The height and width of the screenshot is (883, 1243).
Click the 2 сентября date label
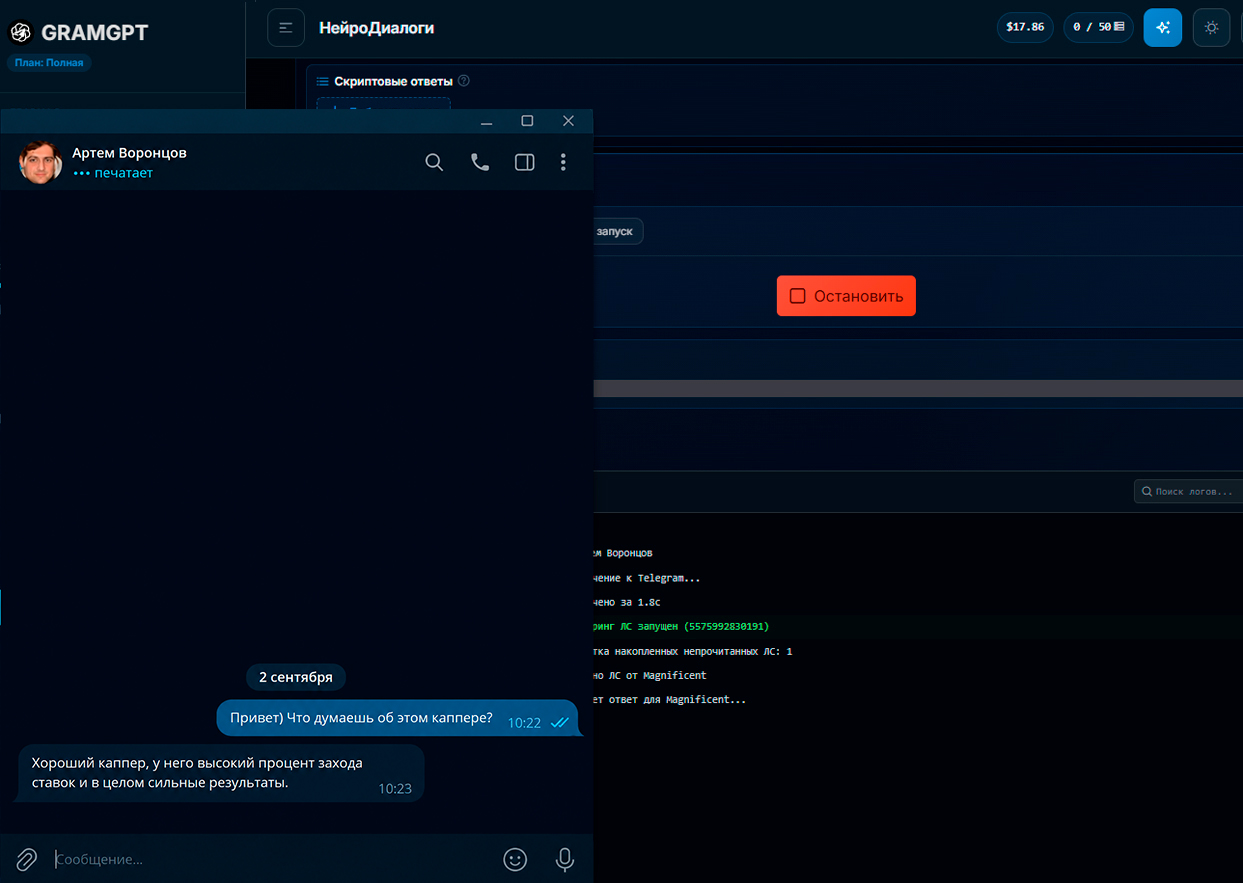point(296,677)
